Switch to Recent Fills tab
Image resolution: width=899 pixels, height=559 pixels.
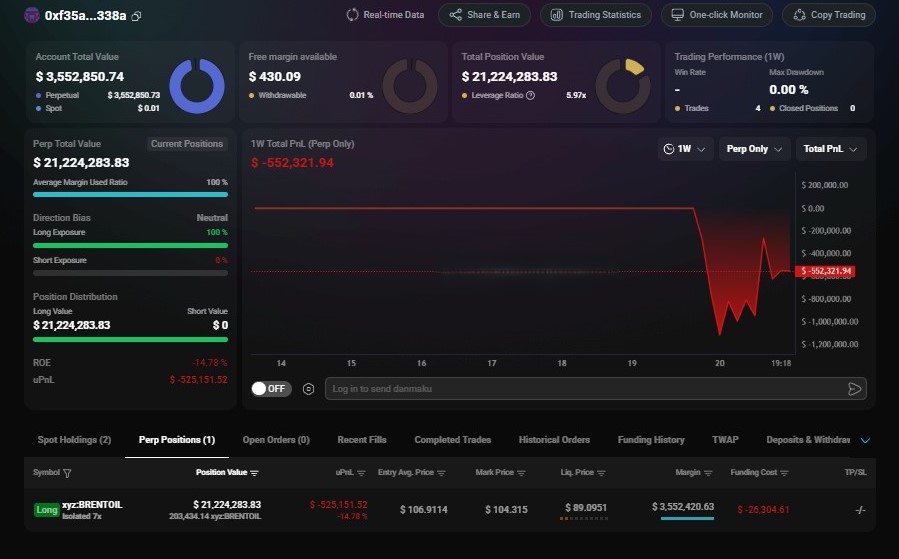coord(362,440)
